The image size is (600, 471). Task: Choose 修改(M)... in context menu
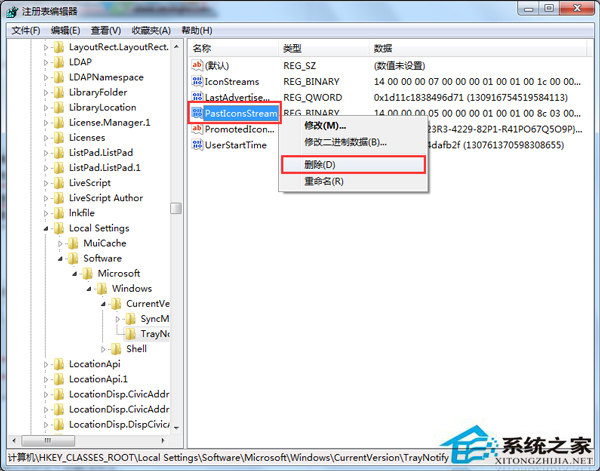[x=353, y=125]
